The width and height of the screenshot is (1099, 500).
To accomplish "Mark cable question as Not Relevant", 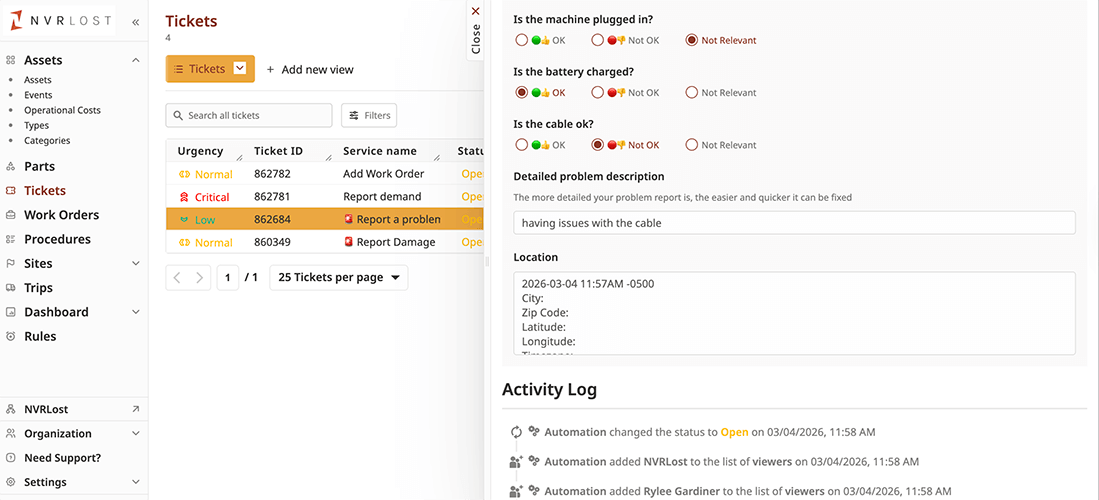I will click(x=691, y=145).
